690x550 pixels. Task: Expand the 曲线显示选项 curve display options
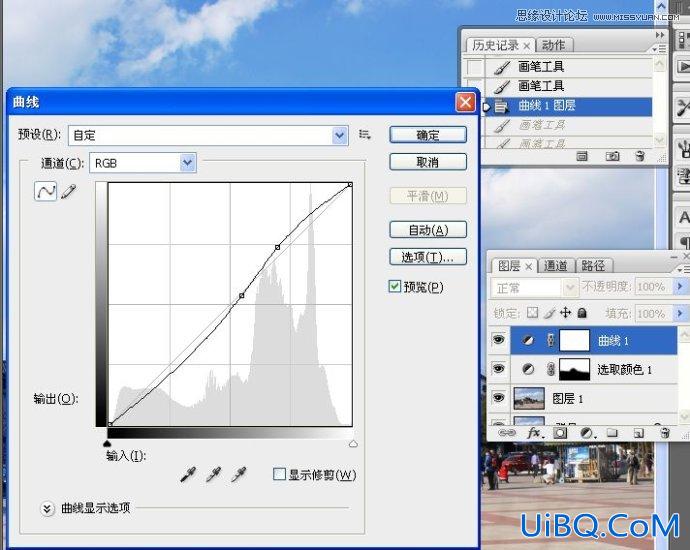tap(47, 508)
